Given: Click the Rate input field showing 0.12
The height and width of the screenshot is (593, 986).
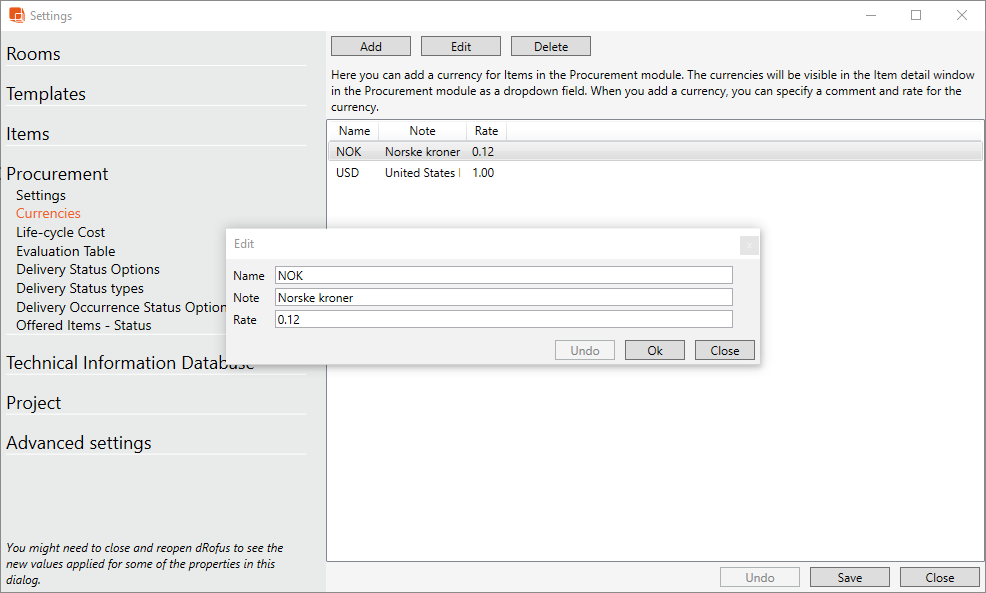Looking at the screenshot, I should (503, 319).
